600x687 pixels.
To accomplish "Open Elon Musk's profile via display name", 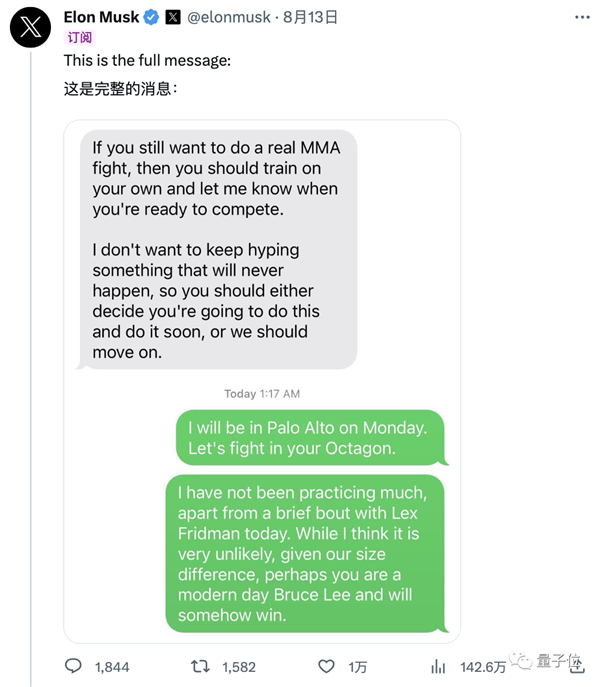I will point(101,17).
